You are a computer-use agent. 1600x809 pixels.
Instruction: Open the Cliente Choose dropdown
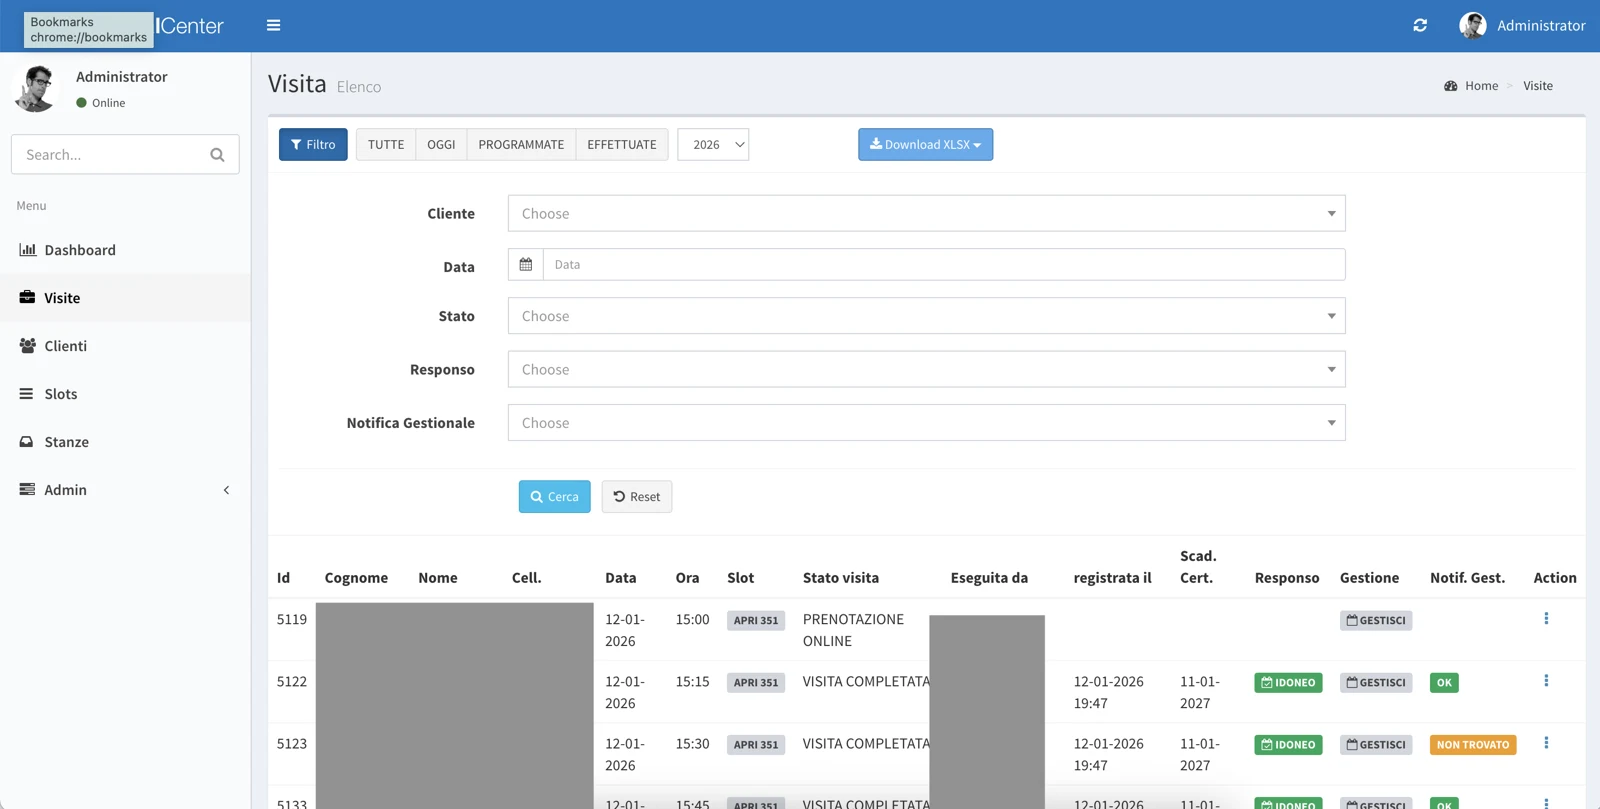point(926,213)
